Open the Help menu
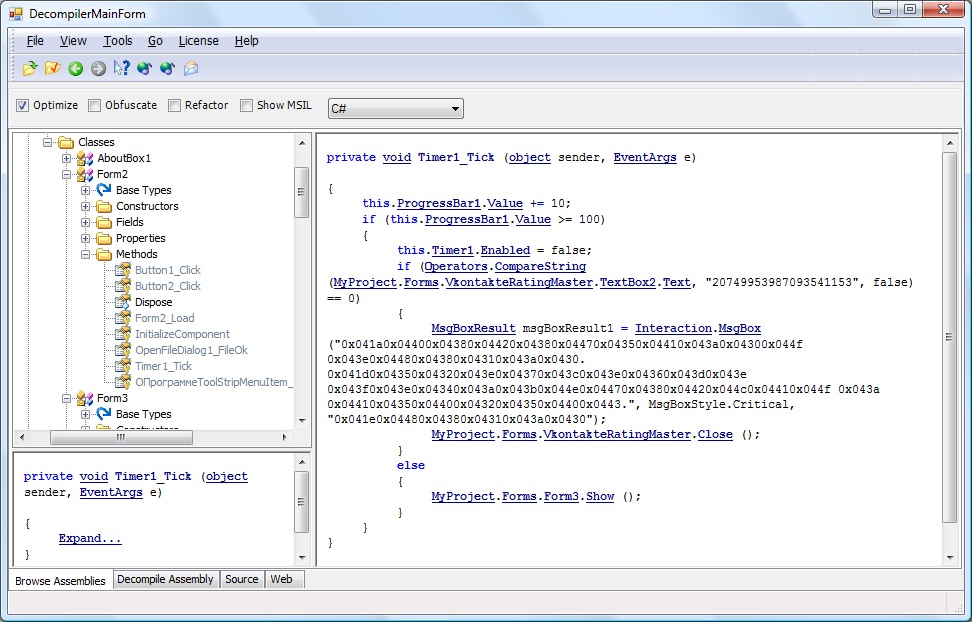 click(247, 41)
